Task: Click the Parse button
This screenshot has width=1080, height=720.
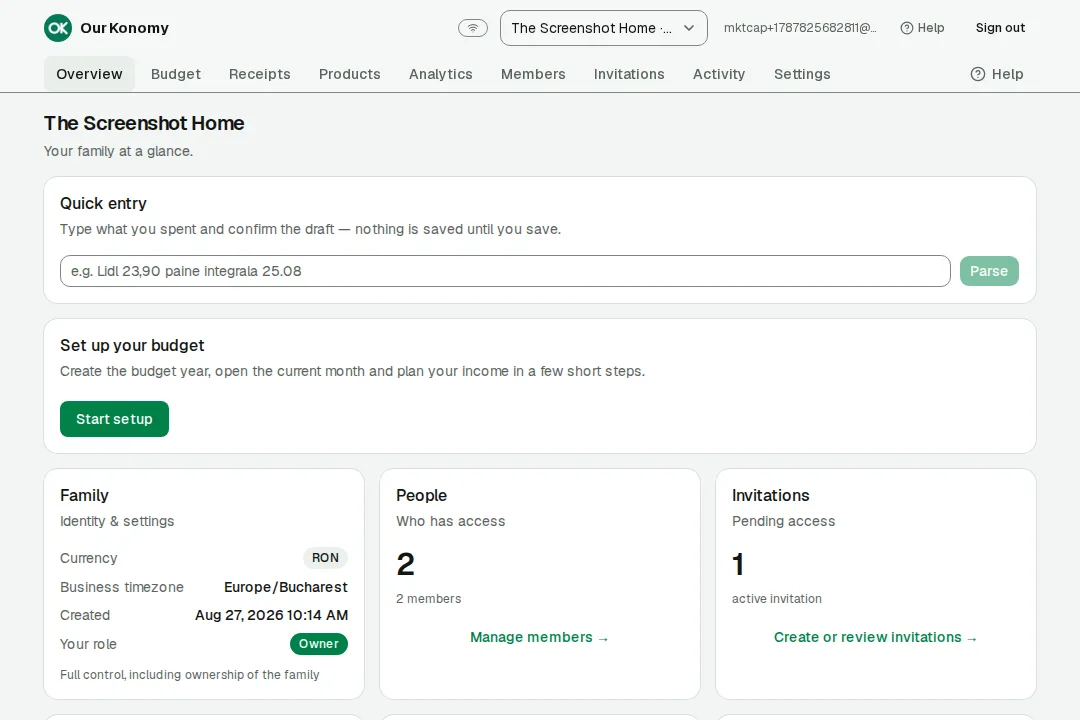Action: click(989, 271)
